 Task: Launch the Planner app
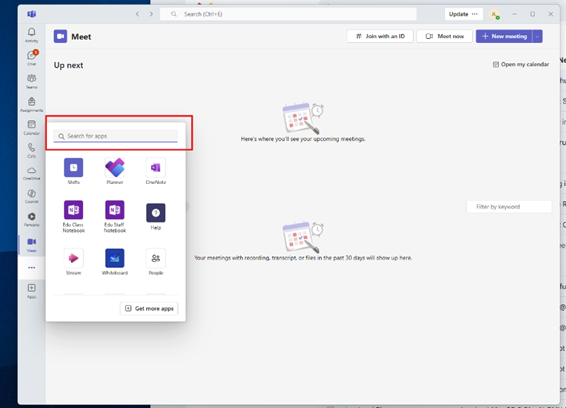(115, 171)
